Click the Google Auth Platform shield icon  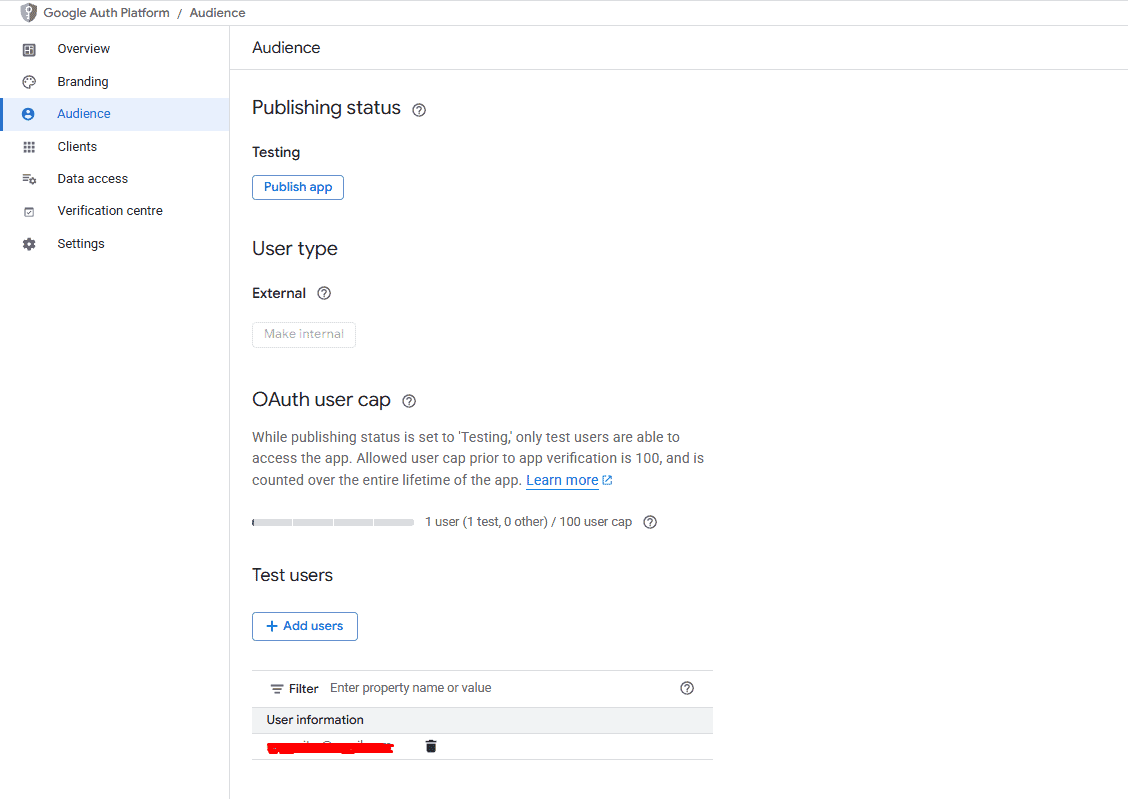pyautogui.click(x=29, y=13)
